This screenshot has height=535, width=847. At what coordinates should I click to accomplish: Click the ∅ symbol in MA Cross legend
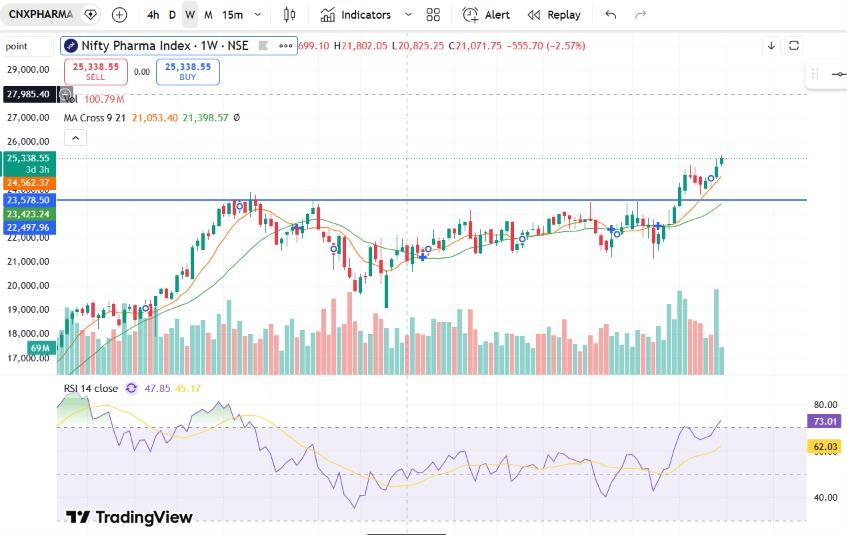236,118
